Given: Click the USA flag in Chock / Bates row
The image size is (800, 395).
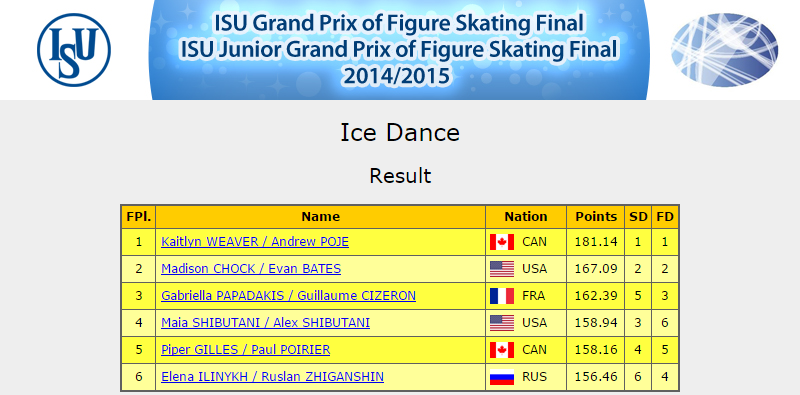Looking at the screenshot, I should click(x=502, y=269).
